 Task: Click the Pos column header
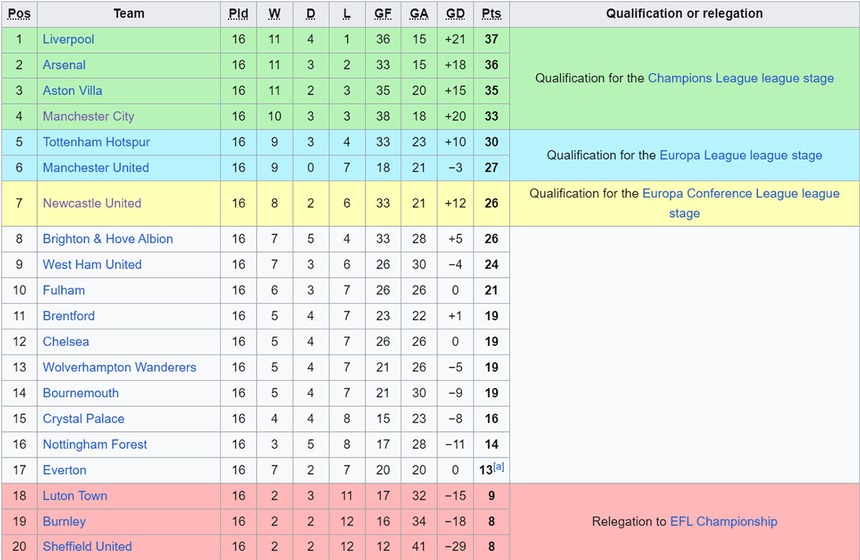pos(19,14)
